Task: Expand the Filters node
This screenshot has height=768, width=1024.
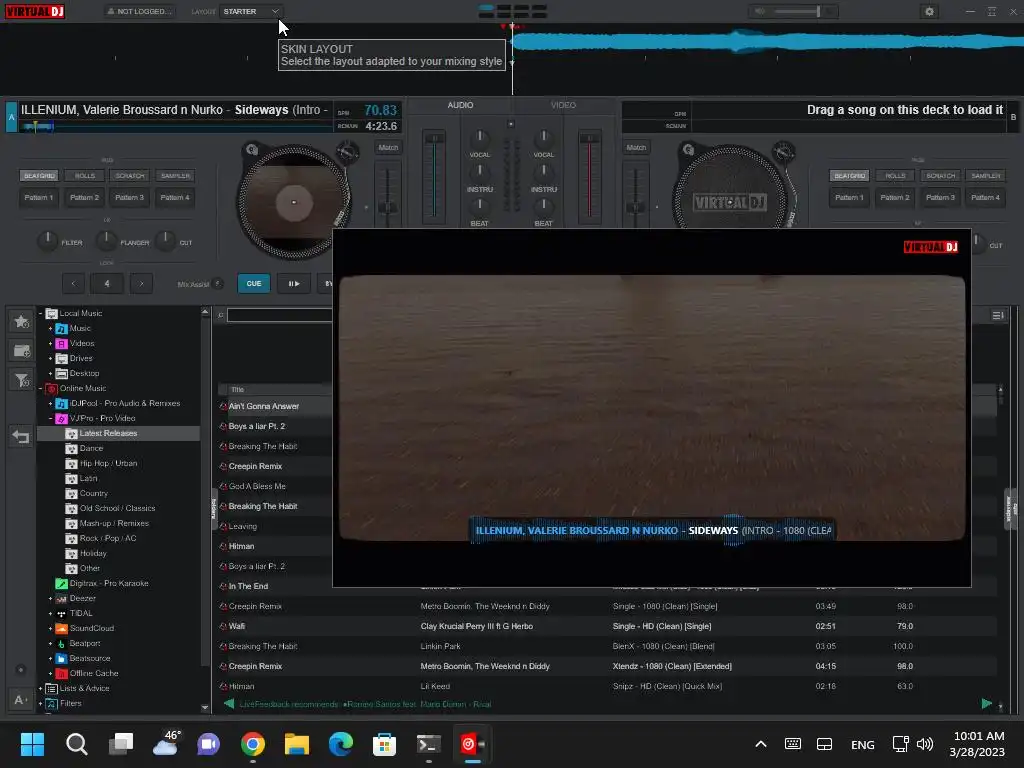Action: [40, 703]
